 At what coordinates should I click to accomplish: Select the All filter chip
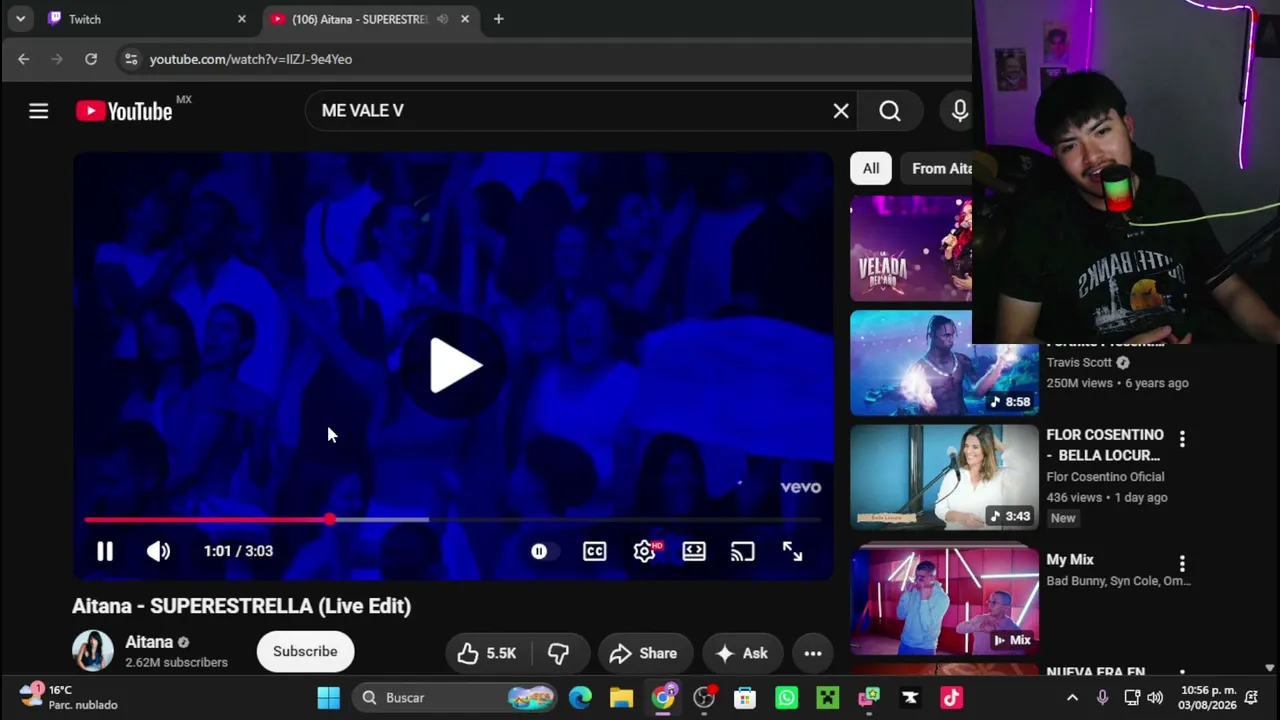(x=871, y=169)
